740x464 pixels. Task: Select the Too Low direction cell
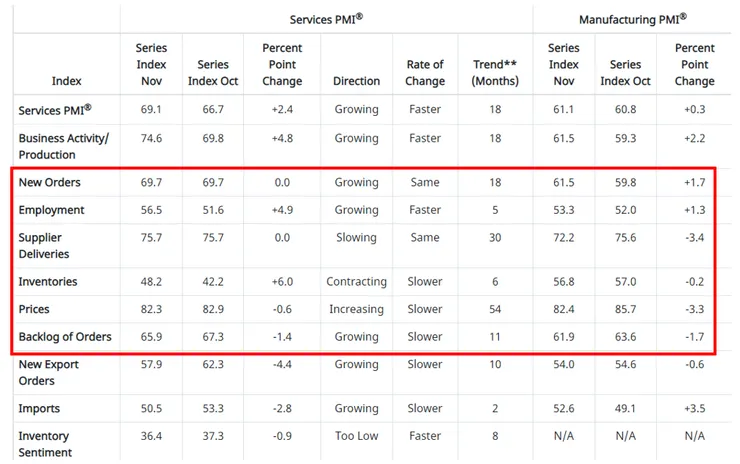[356, 436]
